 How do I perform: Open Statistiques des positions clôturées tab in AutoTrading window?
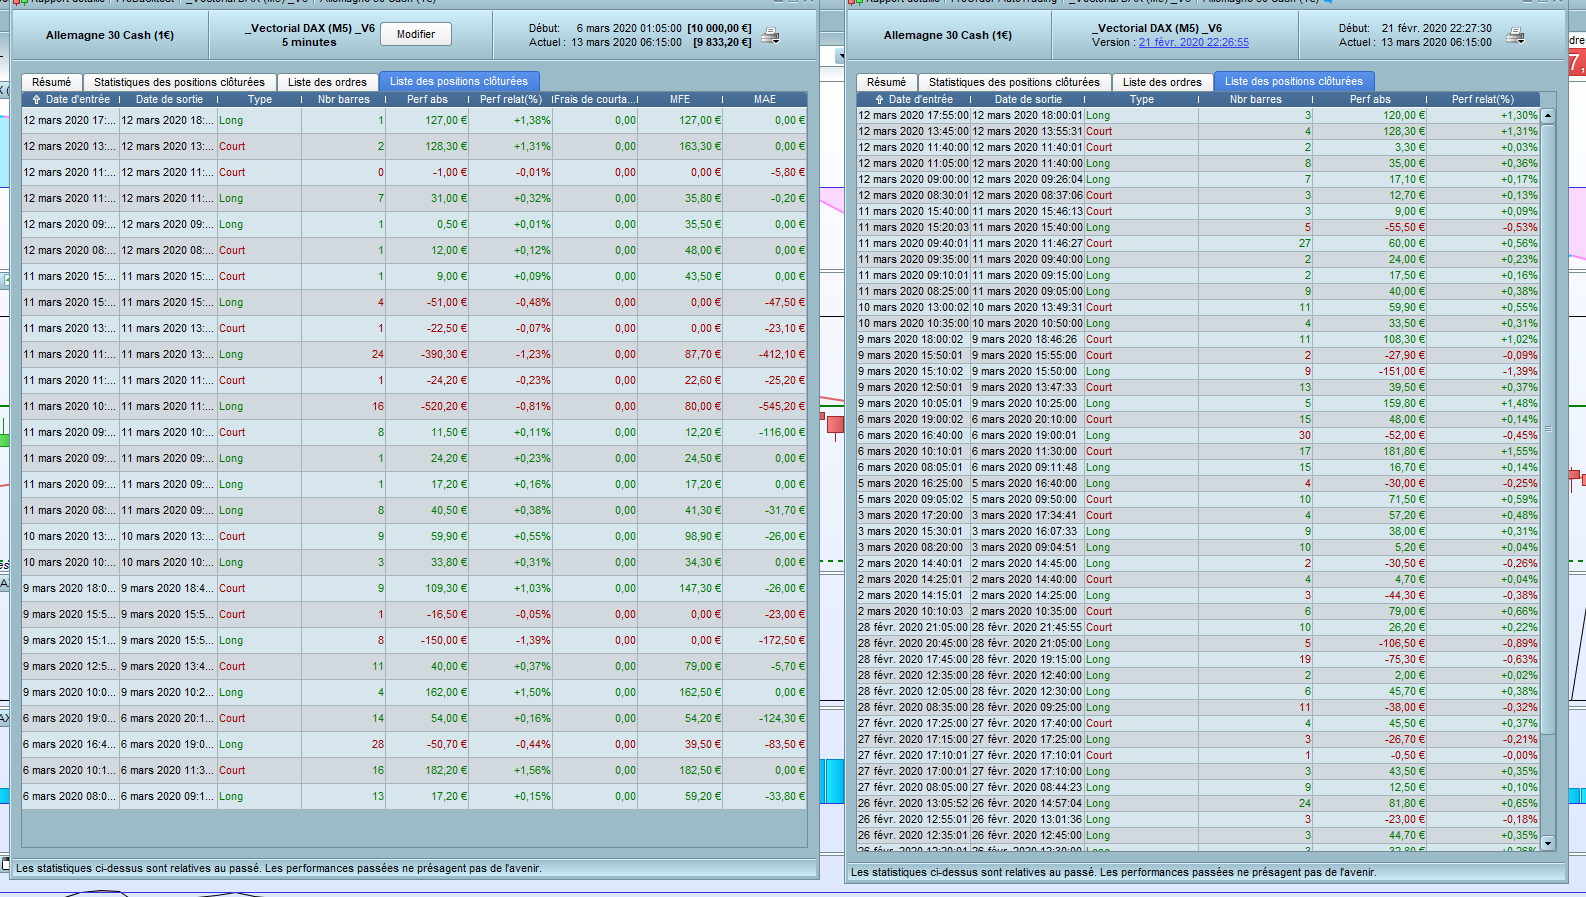tap(1014, 82)
